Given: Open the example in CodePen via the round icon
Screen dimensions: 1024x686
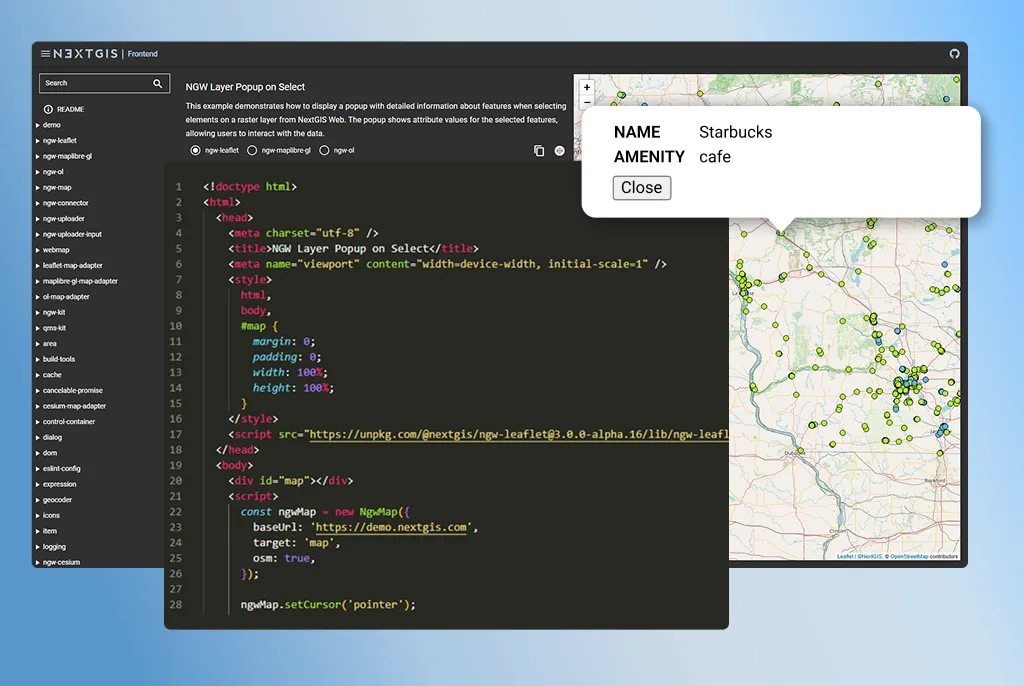Looking at the screenshot, I should (560, 151).
